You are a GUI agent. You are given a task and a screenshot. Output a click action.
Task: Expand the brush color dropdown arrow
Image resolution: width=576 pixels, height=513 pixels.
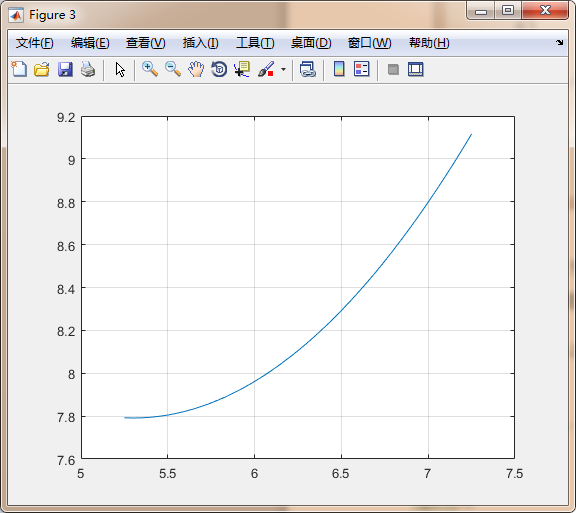(x=283, y=69)
